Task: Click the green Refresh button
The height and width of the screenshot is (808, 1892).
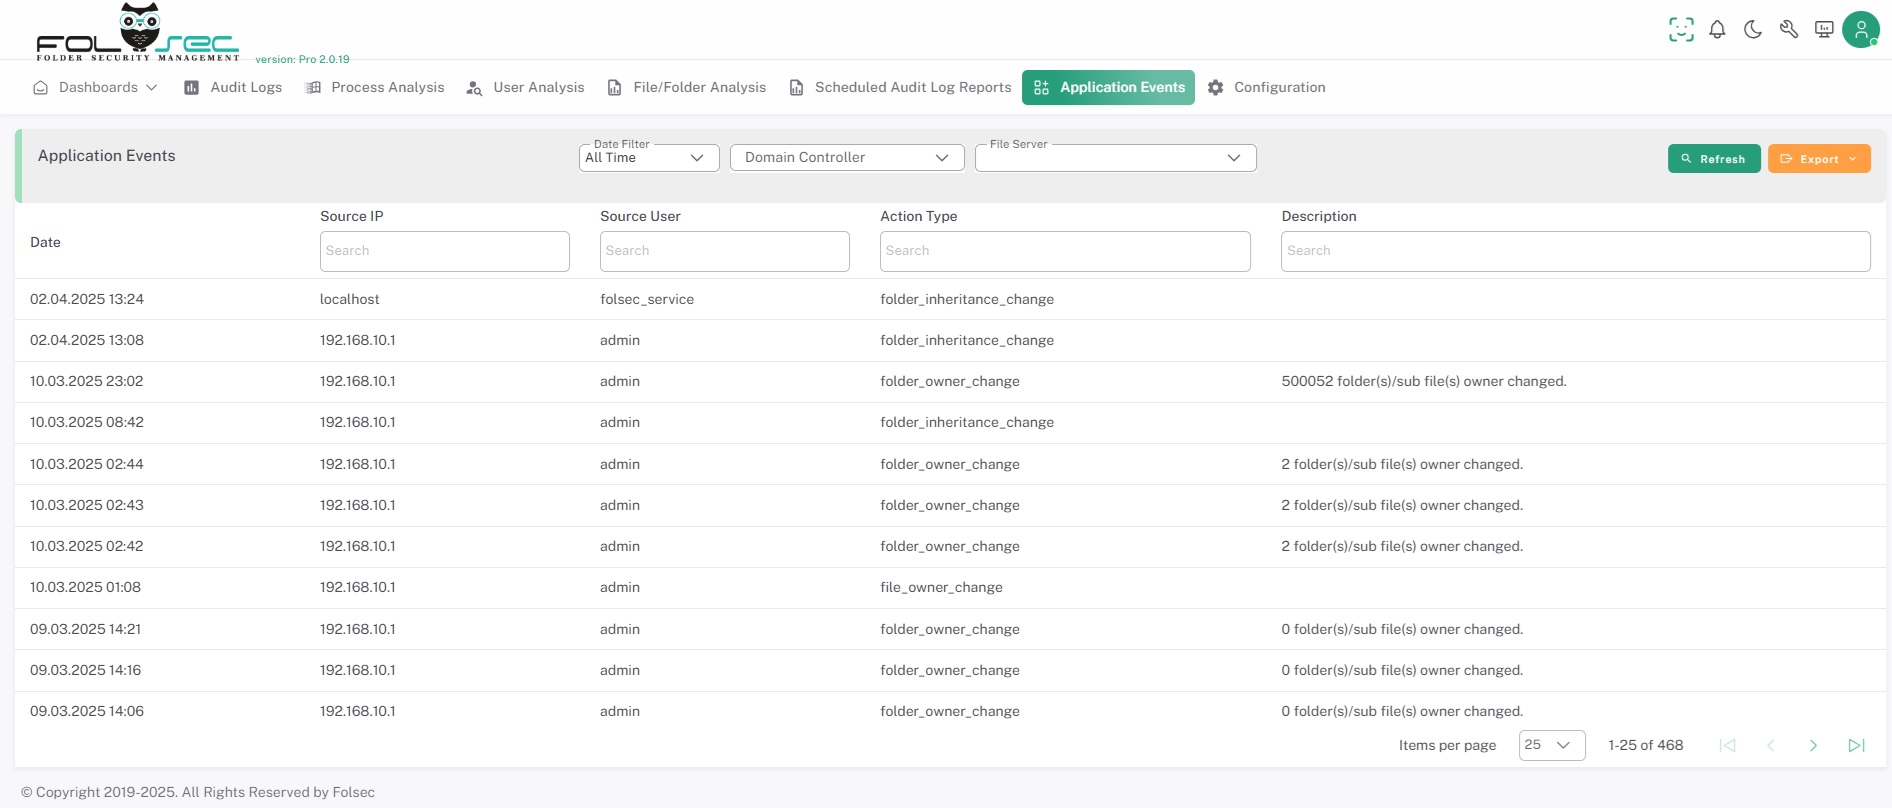Action: click(1713, 159)
